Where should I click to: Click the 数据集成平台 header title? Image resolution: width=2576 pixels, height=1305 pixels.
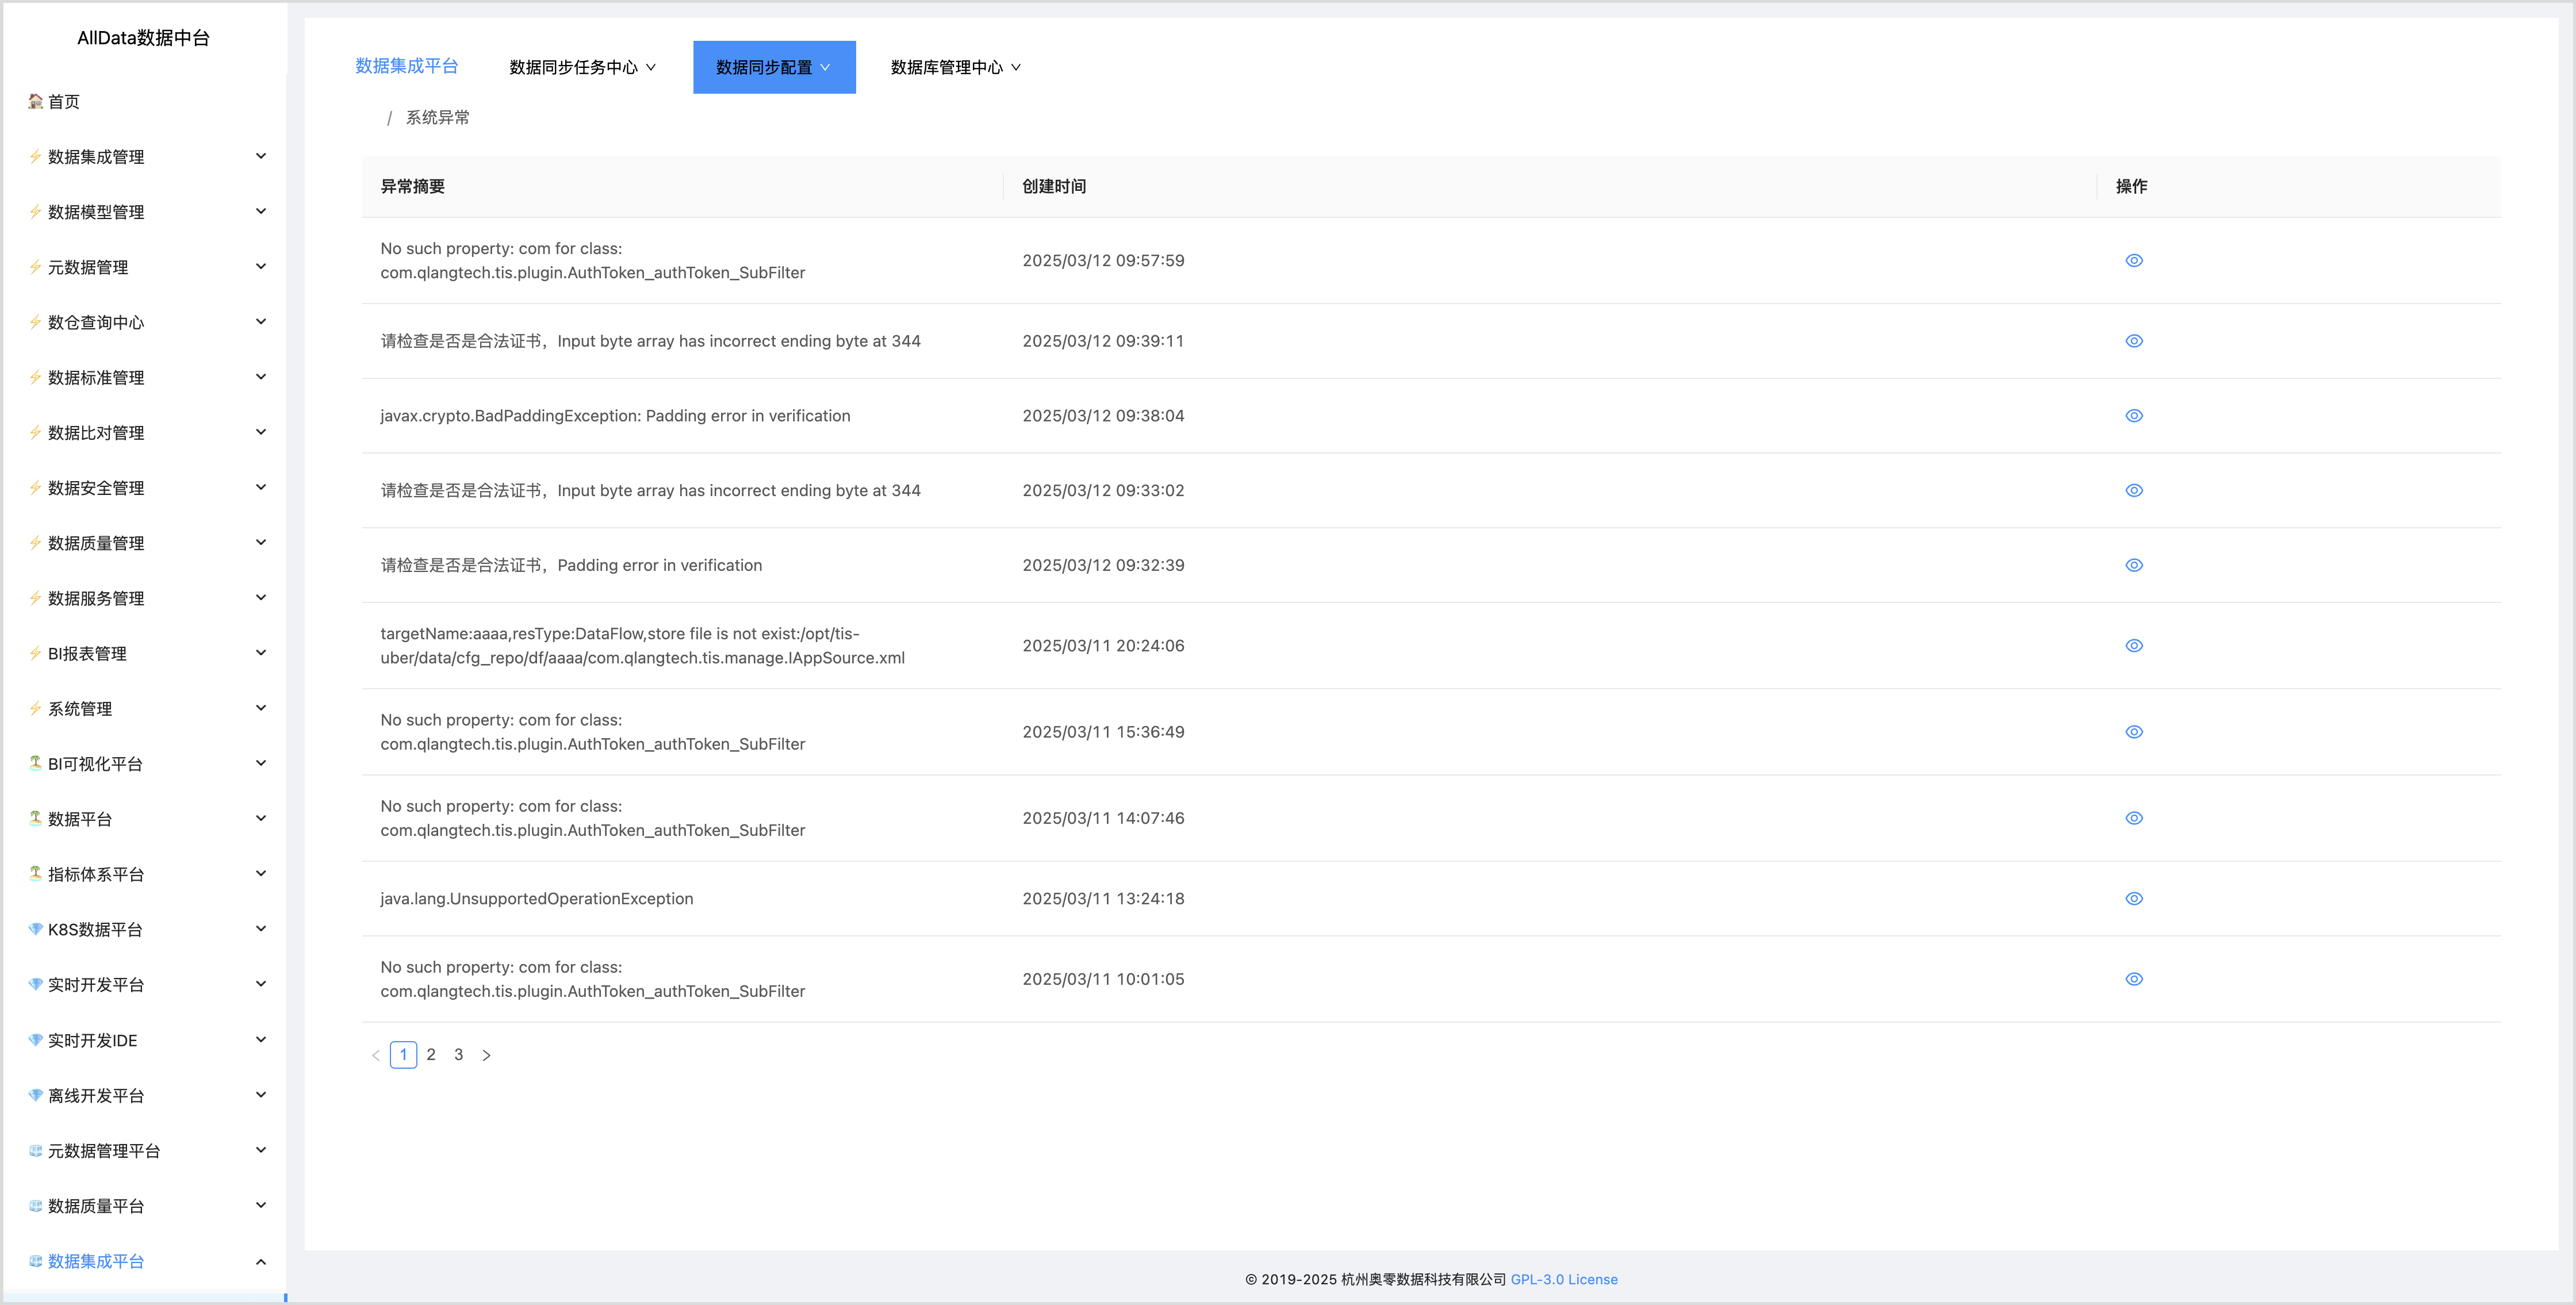pyautogui.click(x=406, y=66)
